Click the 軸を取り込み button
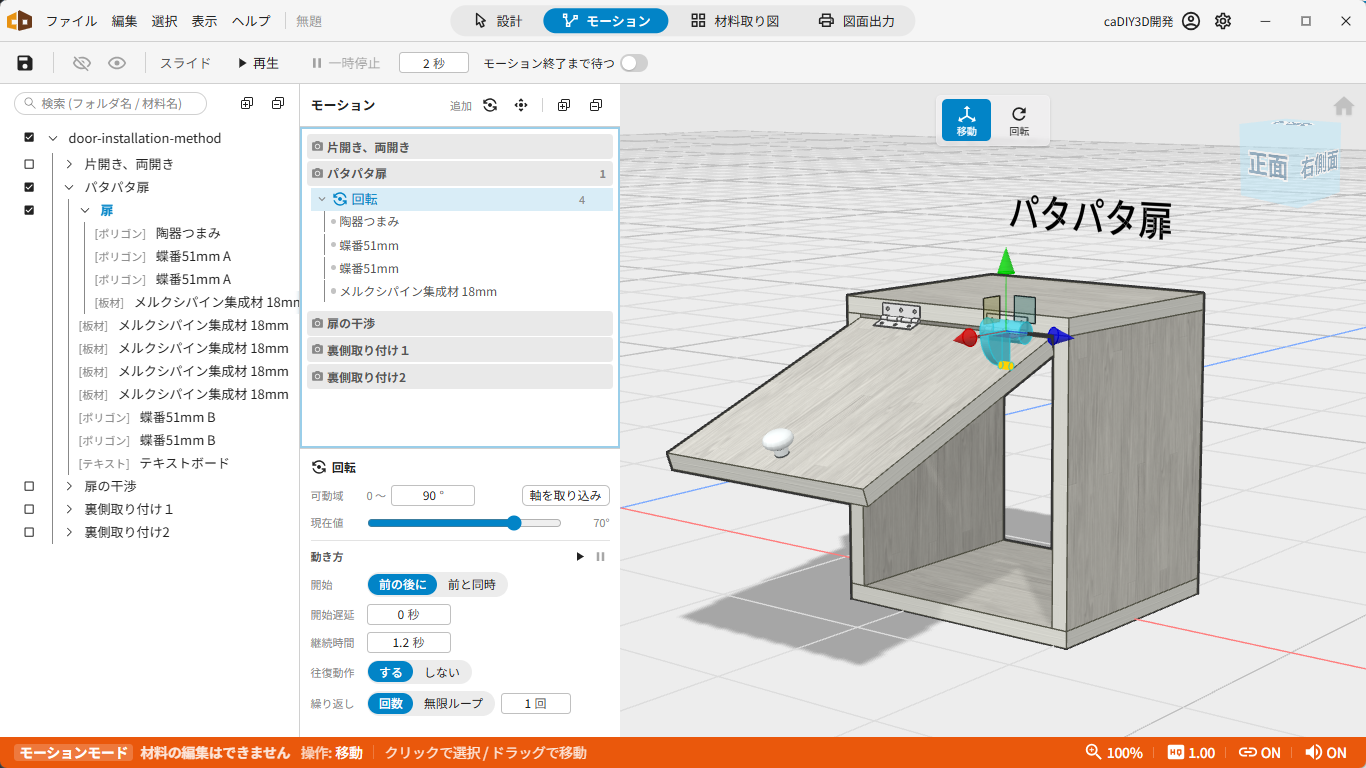This screenshot has height=768, width=1366. click(565, 496)
